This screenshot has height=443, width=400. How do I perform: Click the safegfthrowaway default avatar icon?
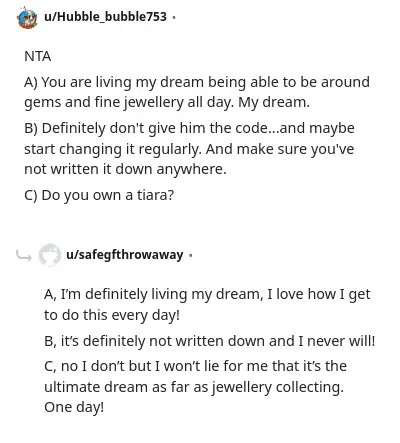point(50,255)
